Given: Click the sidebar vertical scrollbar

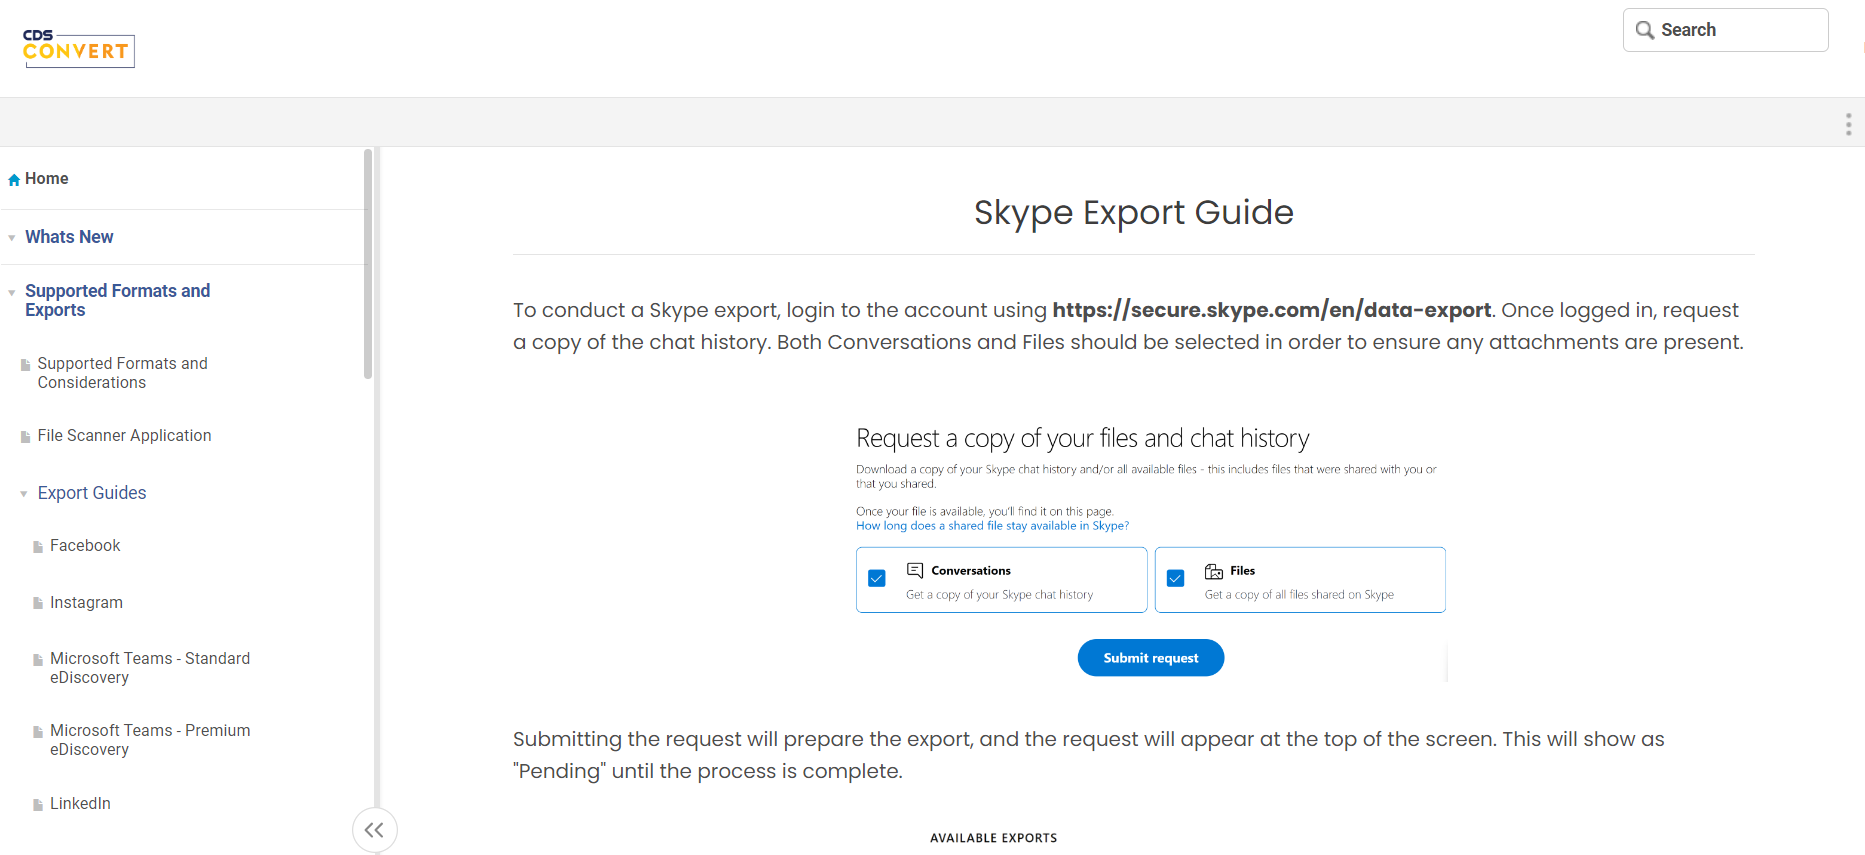Looking at the screenshot, I should [368, 264].
